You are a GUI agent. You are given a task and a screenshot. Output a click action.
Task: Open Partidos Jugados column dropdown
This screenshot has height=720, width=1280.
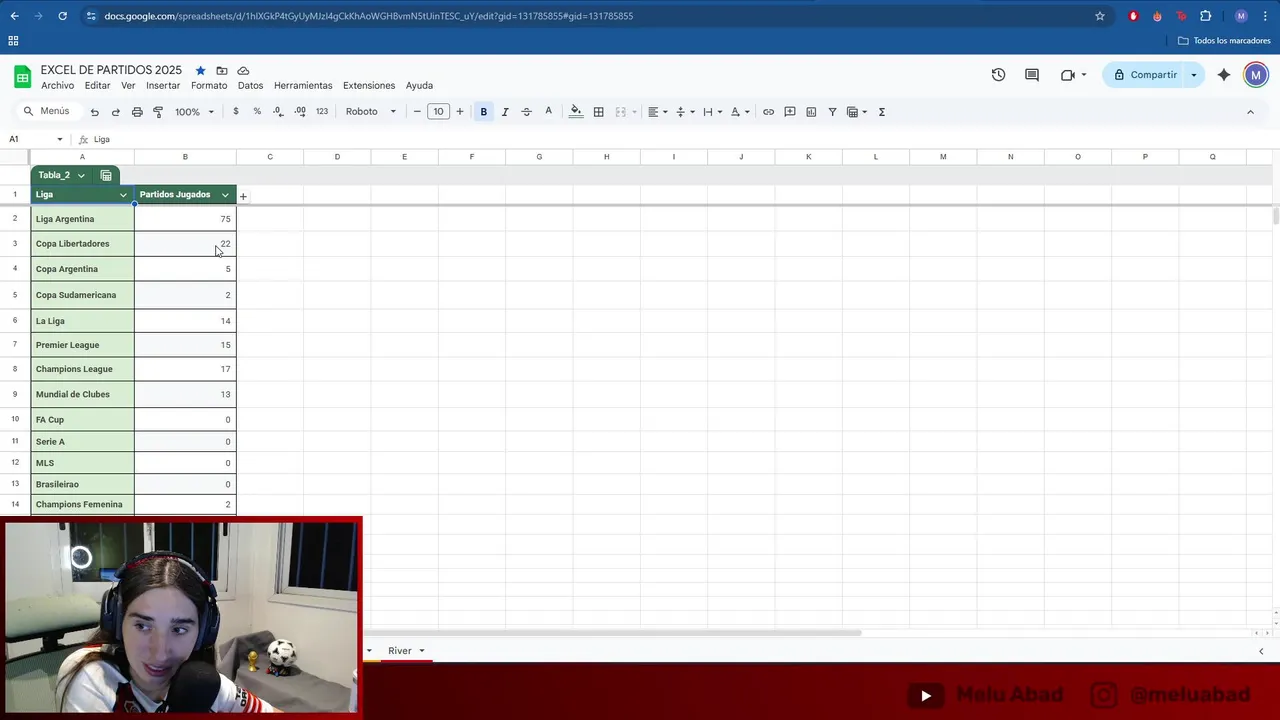[x=225, y=195]
